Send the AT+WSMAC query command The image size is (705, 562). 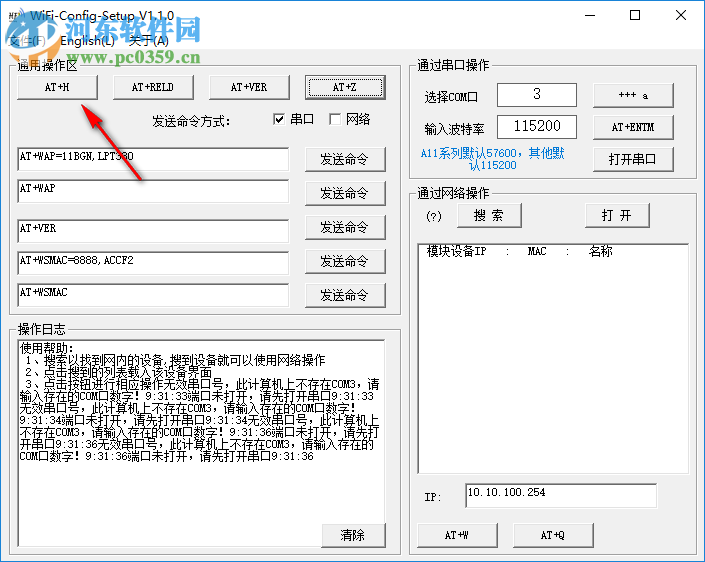345,295
